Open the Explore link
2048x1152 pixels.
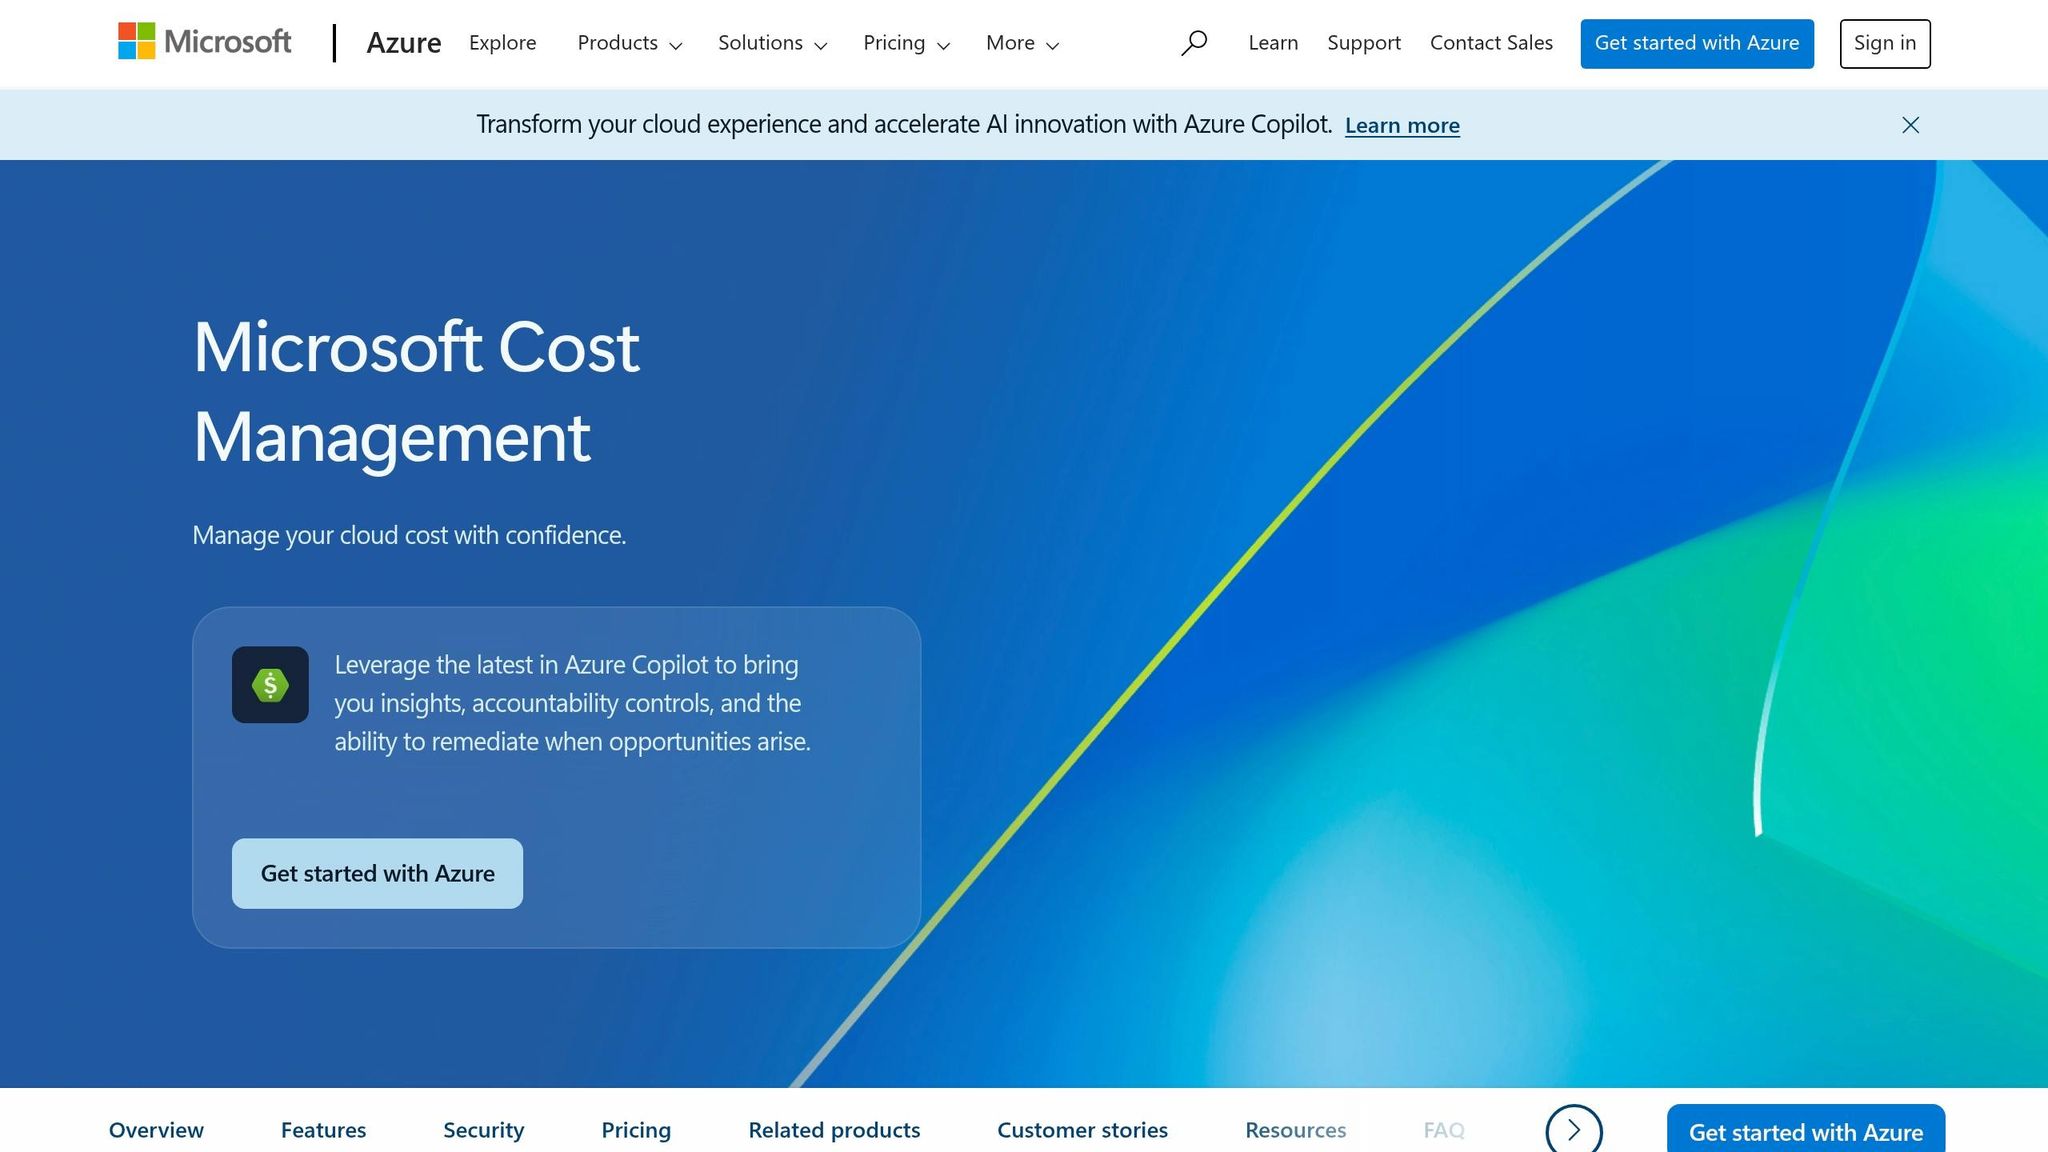tap(503, 43)
